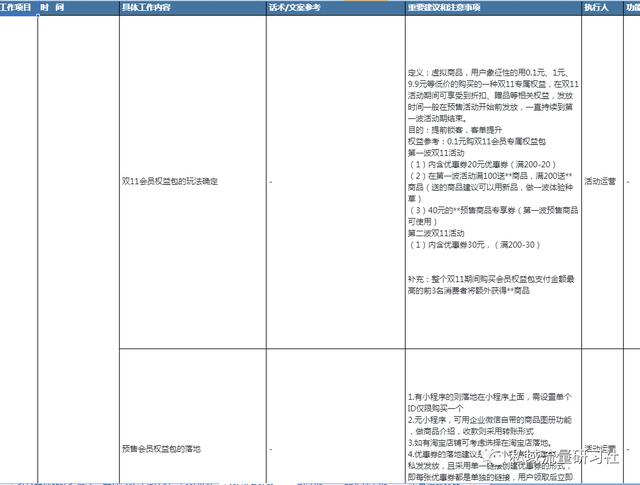Screen dimensions: 640x485
Task: Click cell 双11会员权益包的玩法确定
Action: [x=193, y=182]
